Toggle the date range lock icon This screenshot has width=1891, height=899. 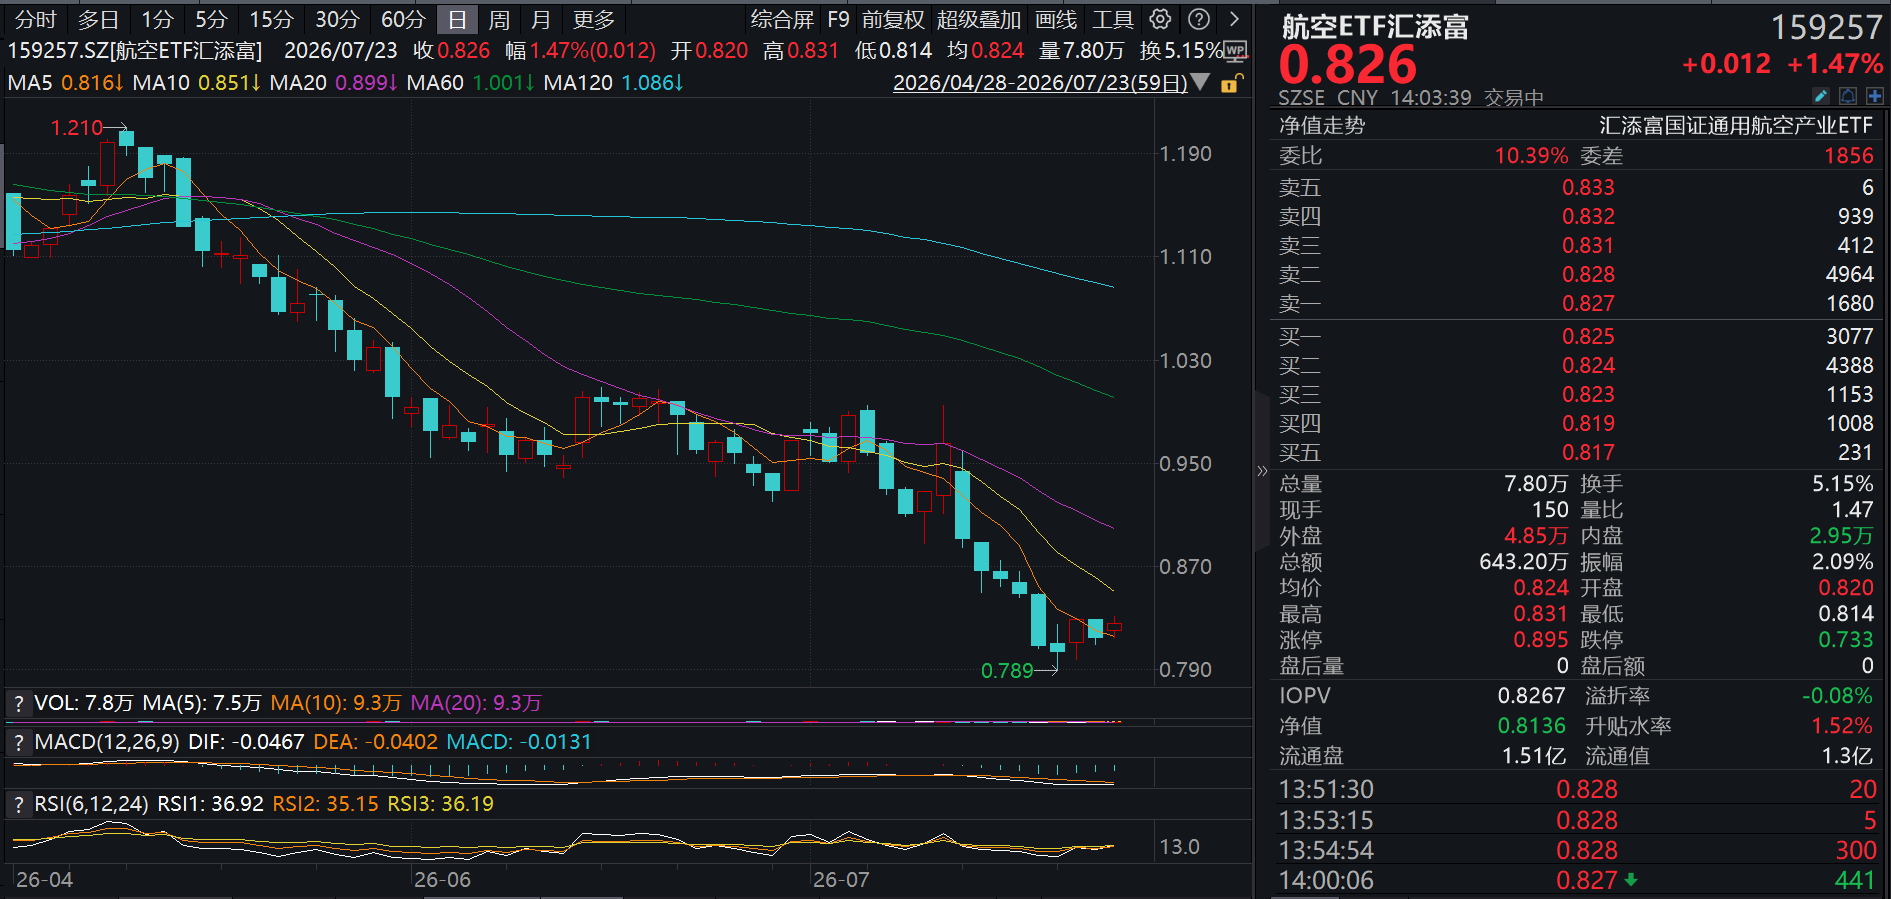click(1232, 83)
